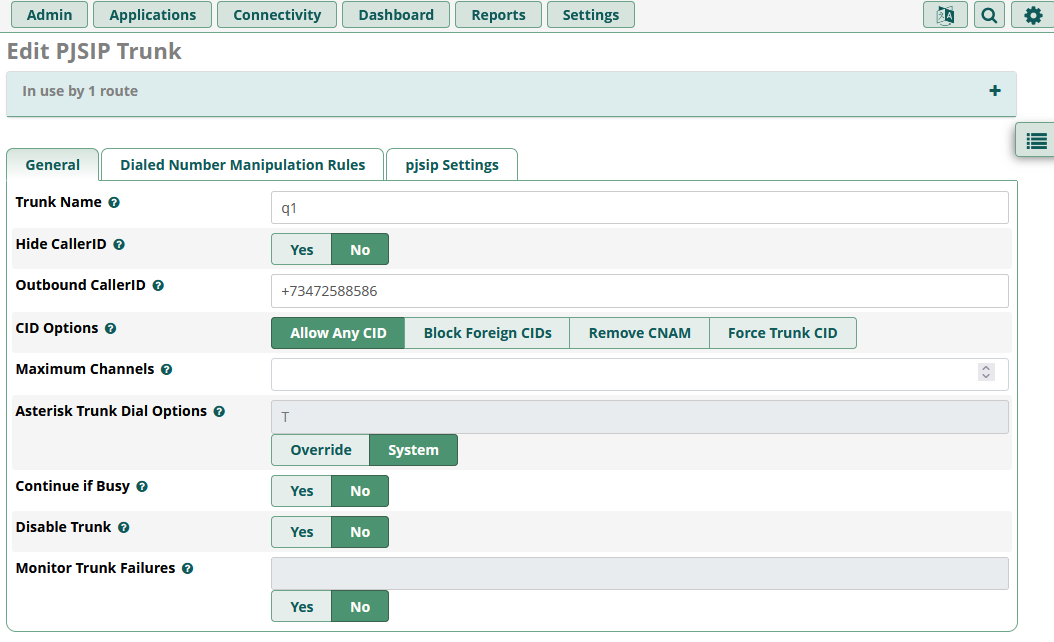Choose Override for Asterisk Trunk Dial Options
This screenshot has width=1054, height=642.
pos(320,450)
